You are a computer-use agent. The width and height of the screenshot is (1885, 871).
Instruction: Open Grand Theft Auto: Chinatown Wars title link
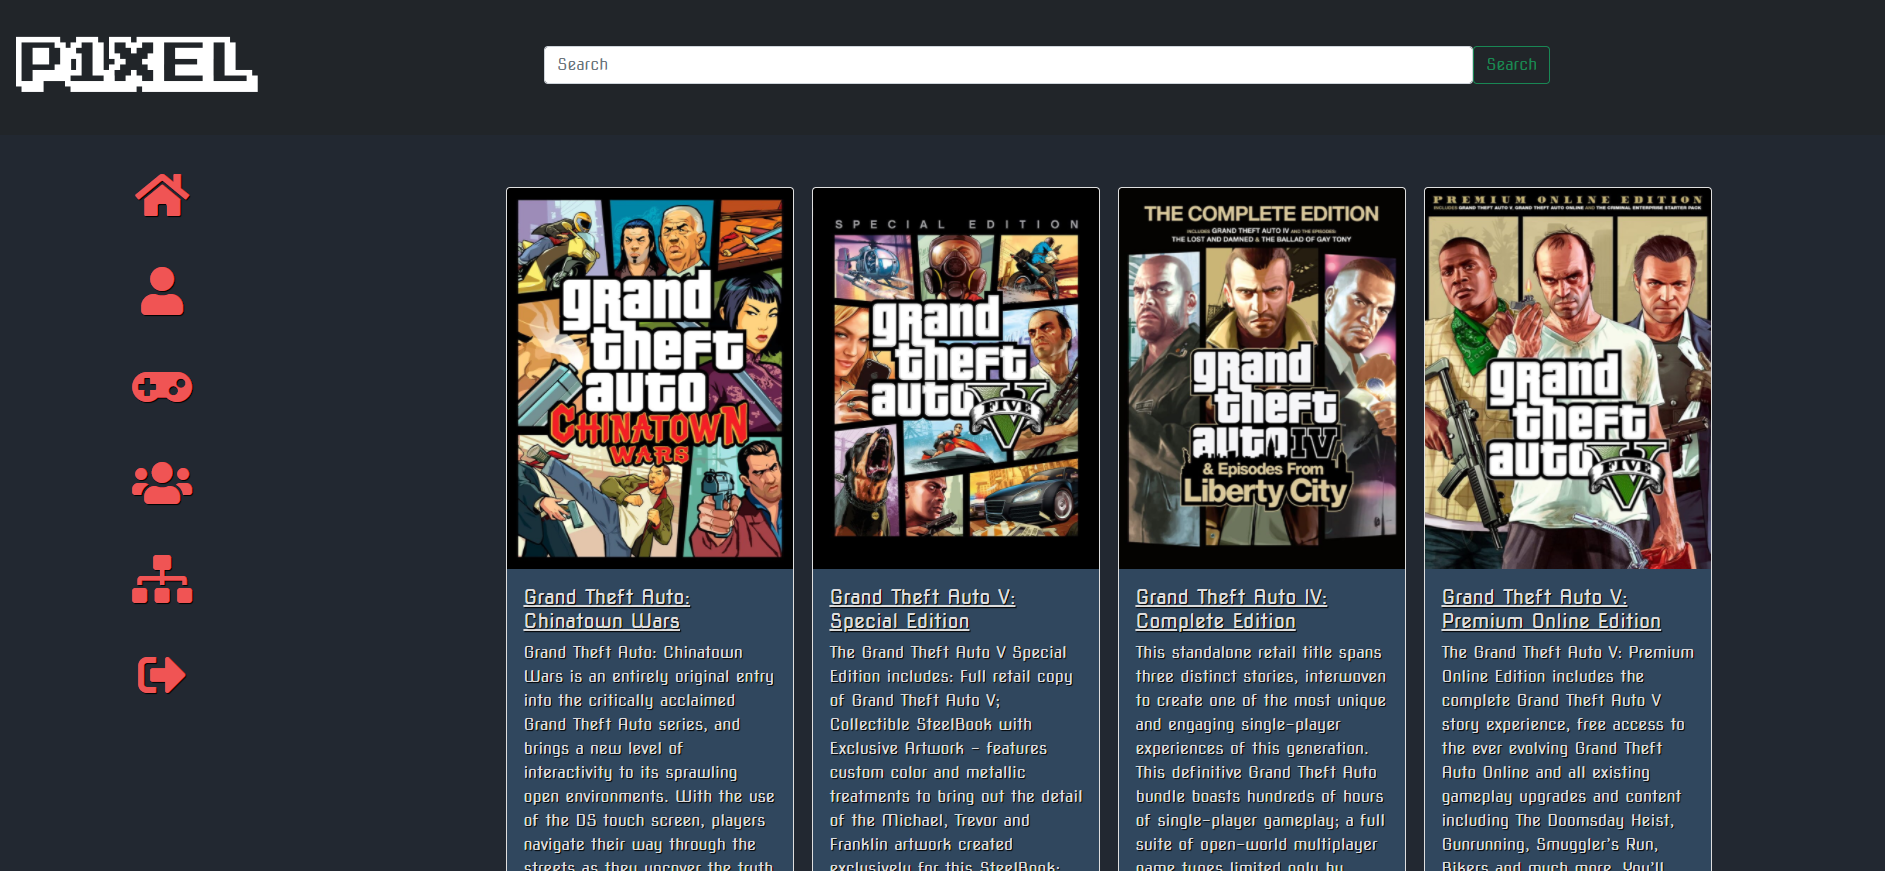607,609
